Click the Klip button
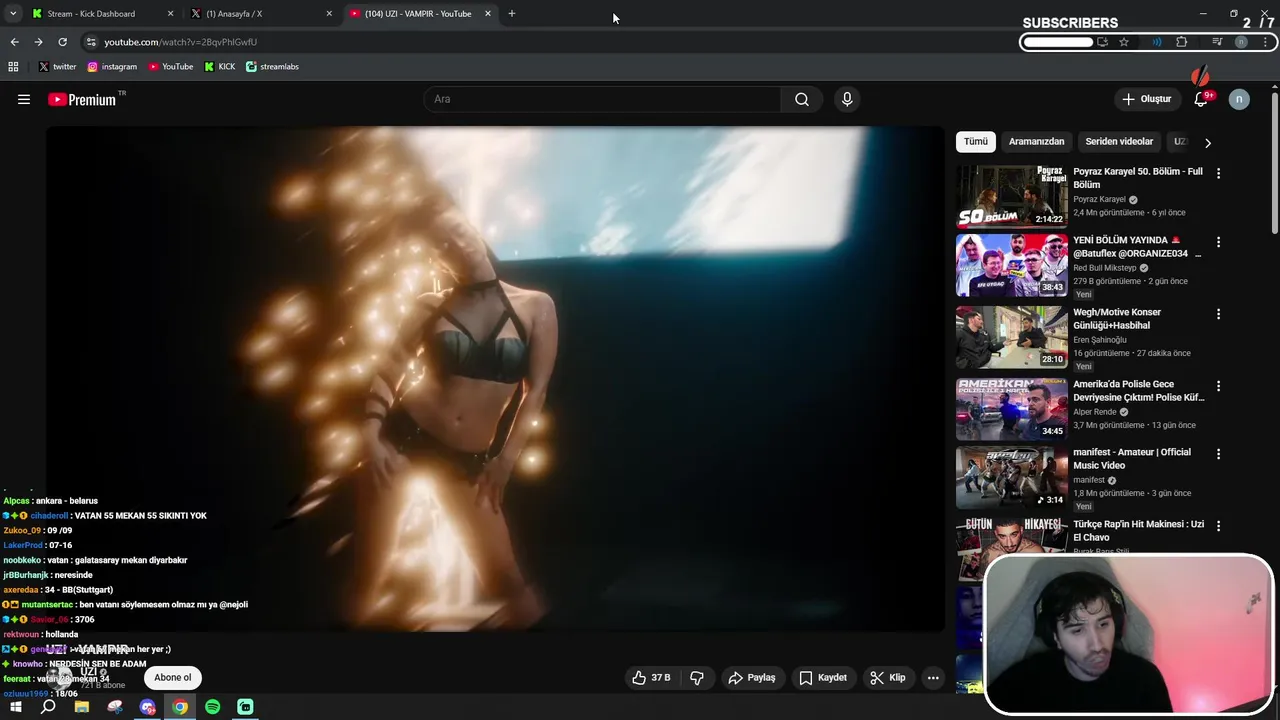The image size is (1280, 720). click(888, 677)
